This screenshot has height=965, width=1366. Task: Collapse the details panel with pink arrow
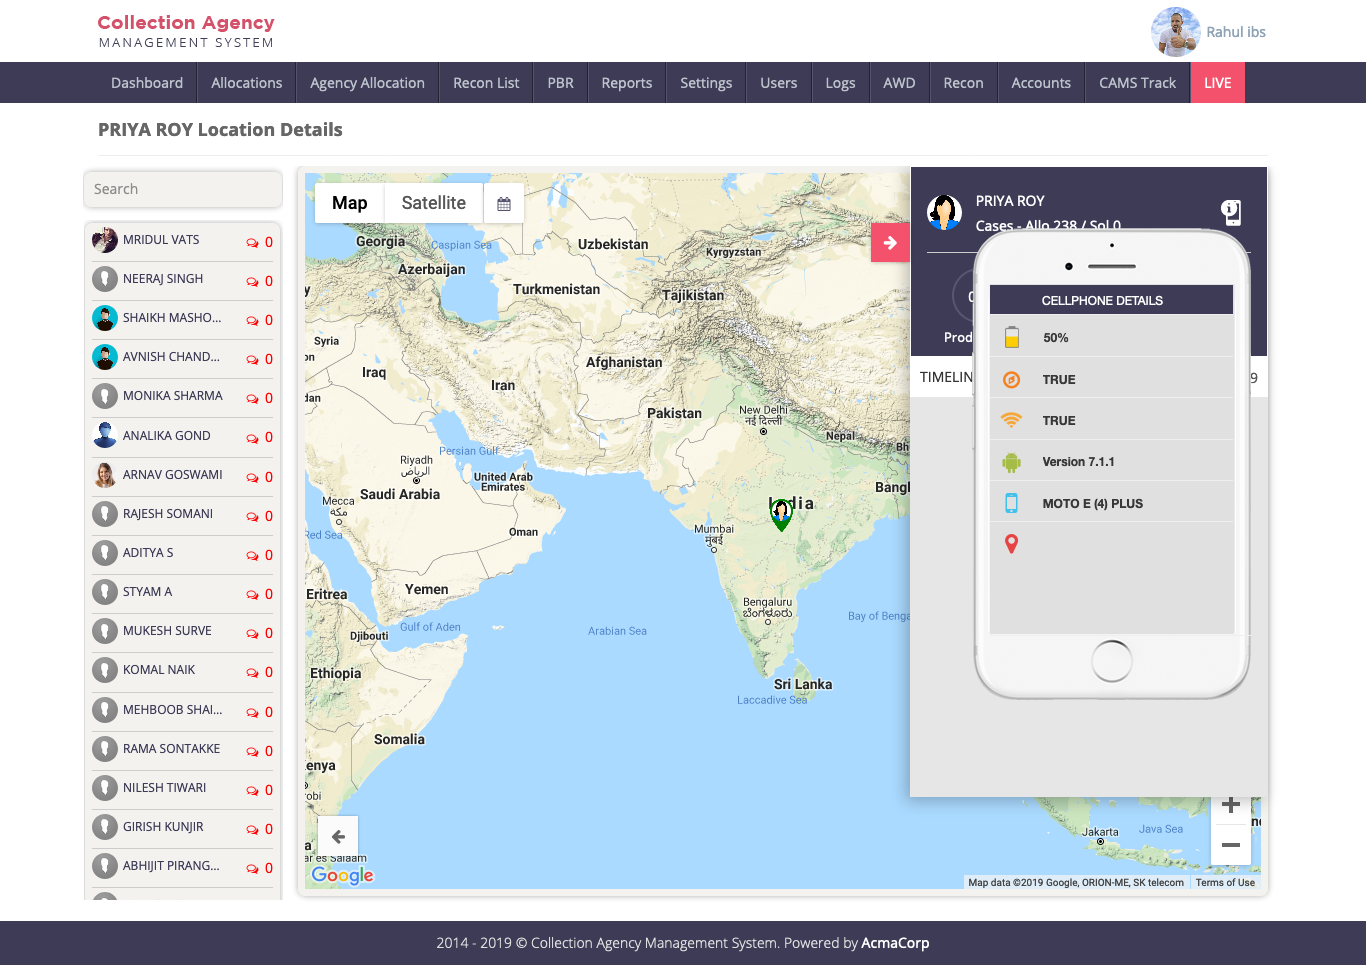(890, 243)
